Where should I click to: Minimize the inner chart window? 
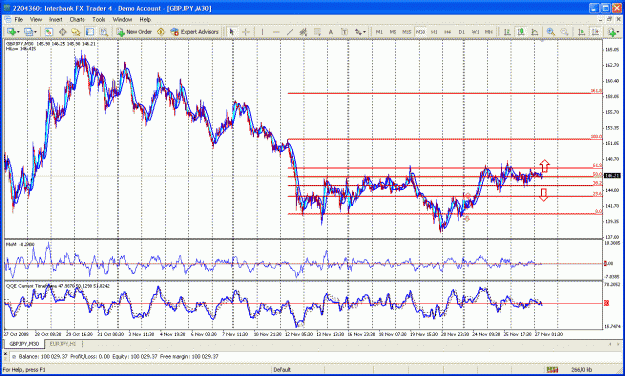pos(601,19)
